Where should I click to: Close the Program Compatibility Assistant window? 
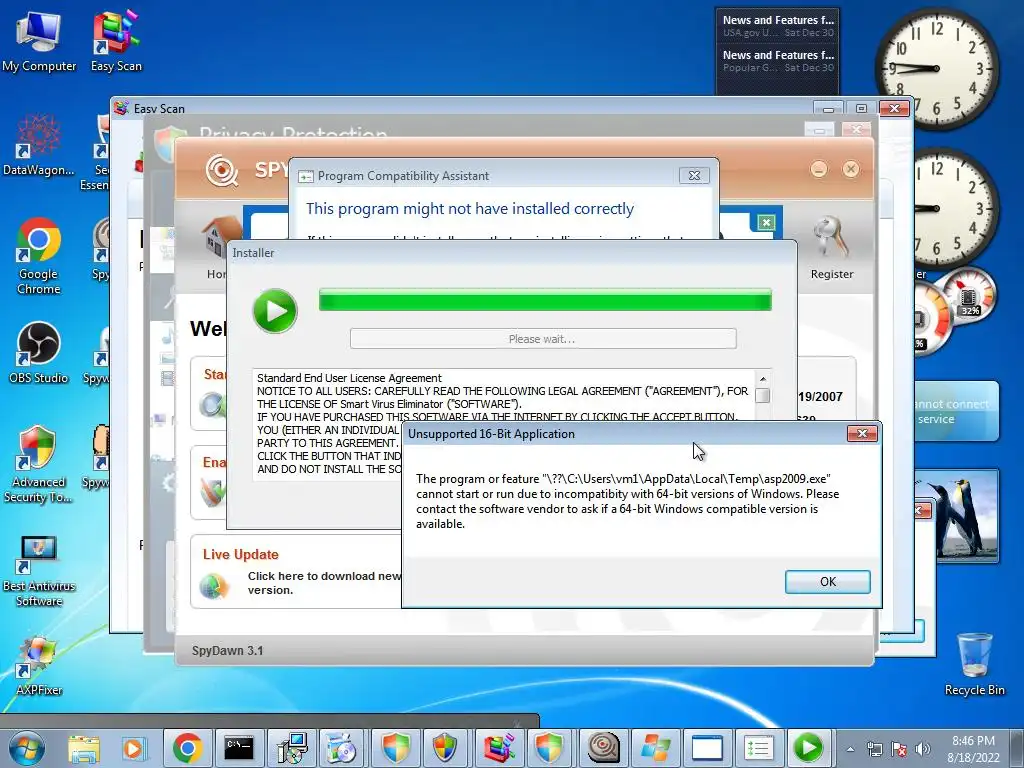(694, 176)
